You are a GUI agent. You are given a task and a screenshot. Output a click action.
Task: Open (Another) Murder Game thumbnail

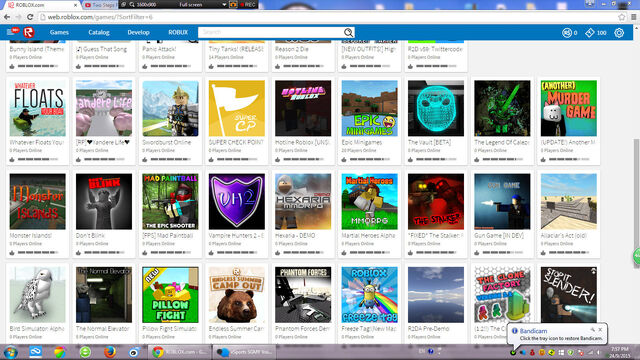(x=569, y=108)
